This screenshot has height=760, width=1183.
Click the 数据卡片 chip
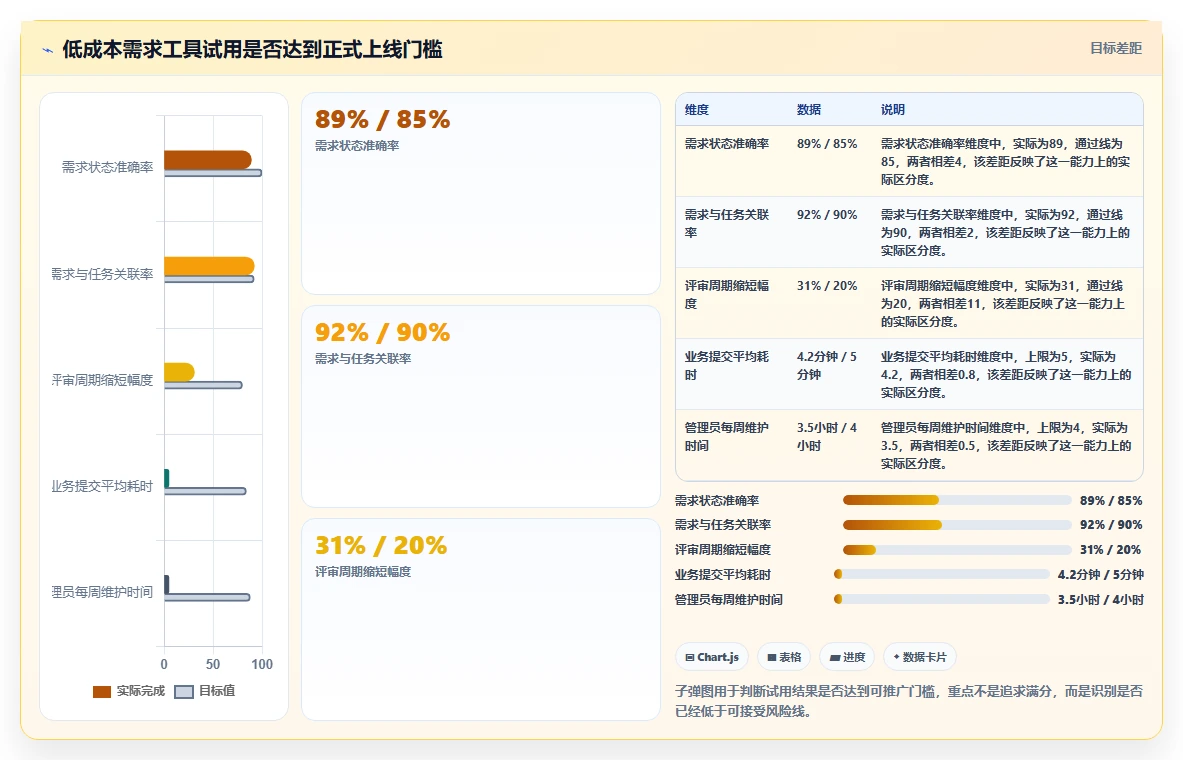pyautogui.click(x=919, y=657)
